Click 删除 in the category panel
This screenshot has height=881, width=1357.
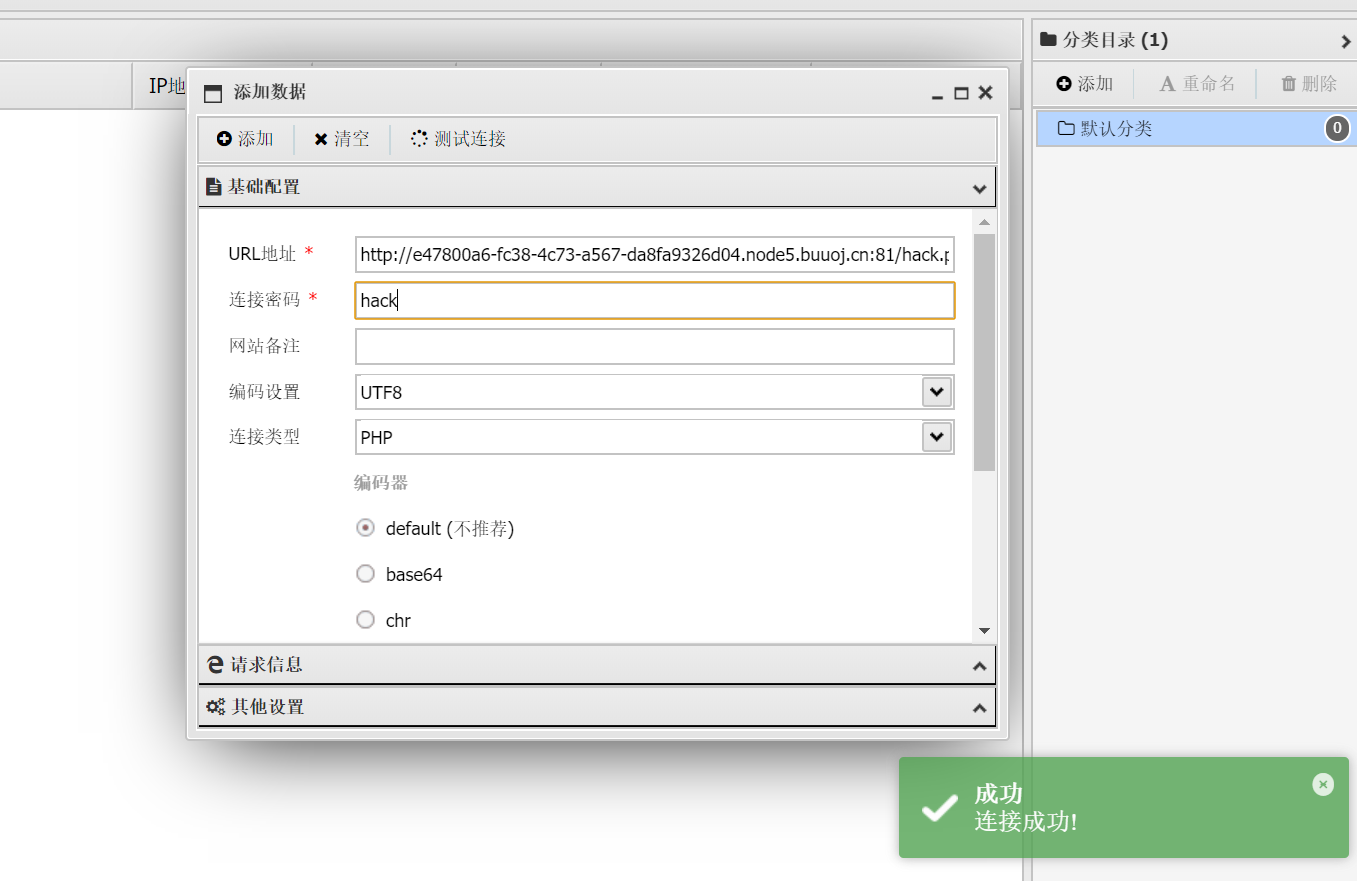click(x=1309, y=84)
